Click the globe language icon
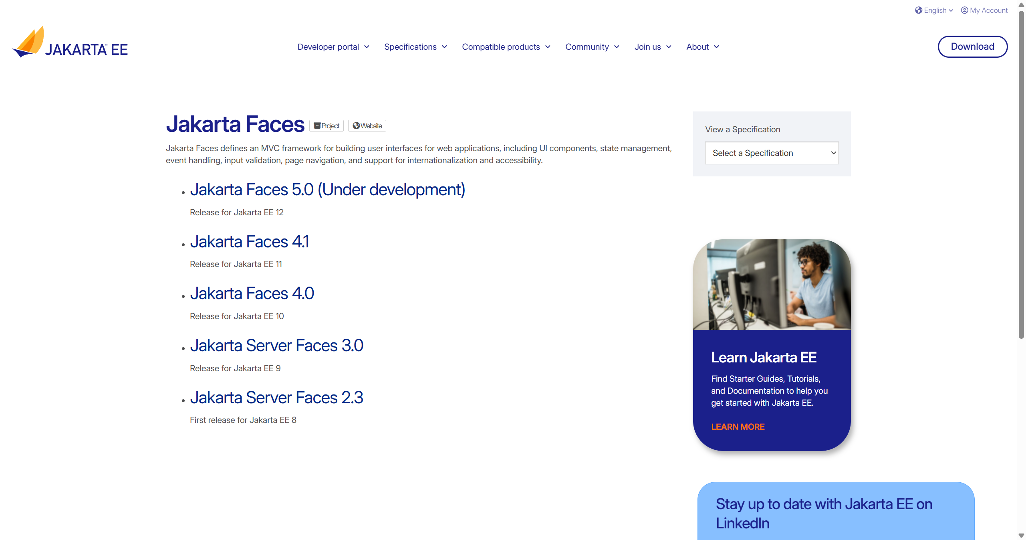Viewport: 1026px width, 540px height. pos(918,10)
